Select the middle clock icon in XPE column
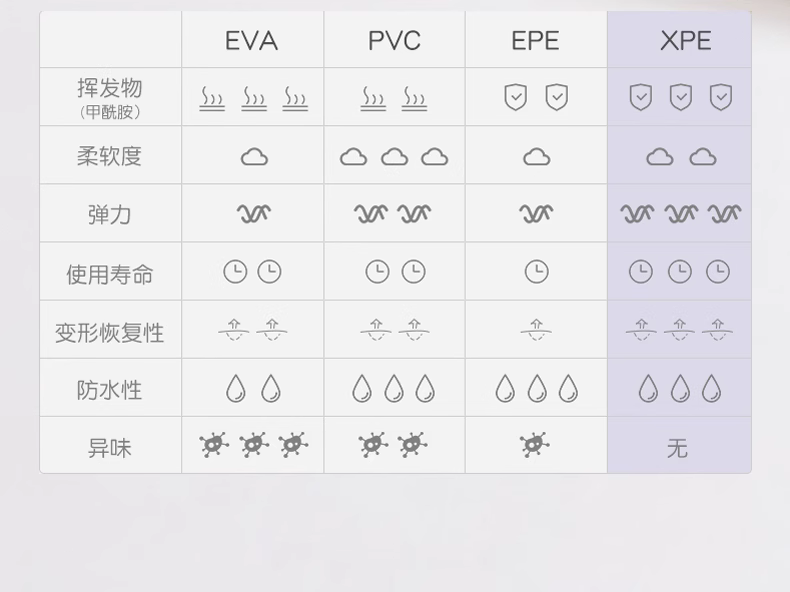This screenshot has height=592, width=790. coord(680,271)
